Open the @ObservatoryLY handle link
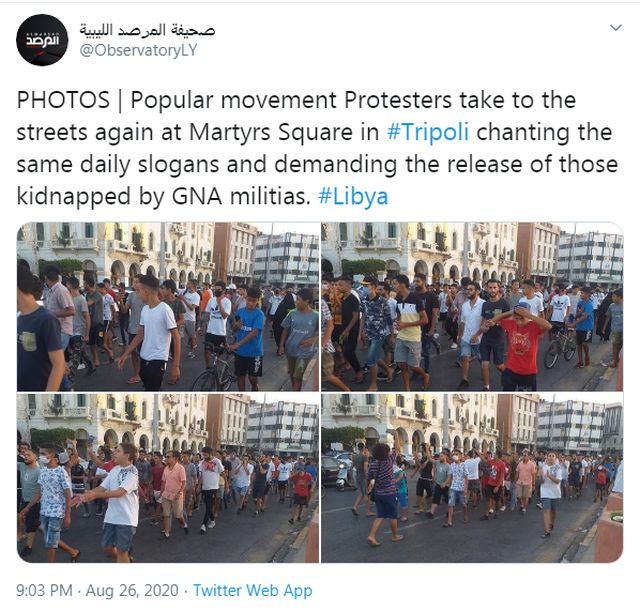Viewport: 640px width, 611px height. (138, 50)
